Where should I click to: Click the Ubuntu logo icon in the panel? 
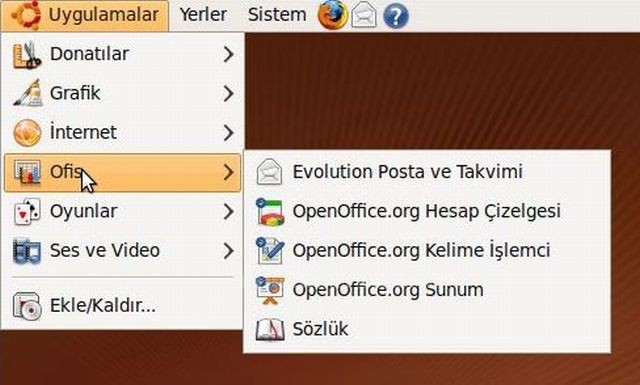tap(26, 15)
